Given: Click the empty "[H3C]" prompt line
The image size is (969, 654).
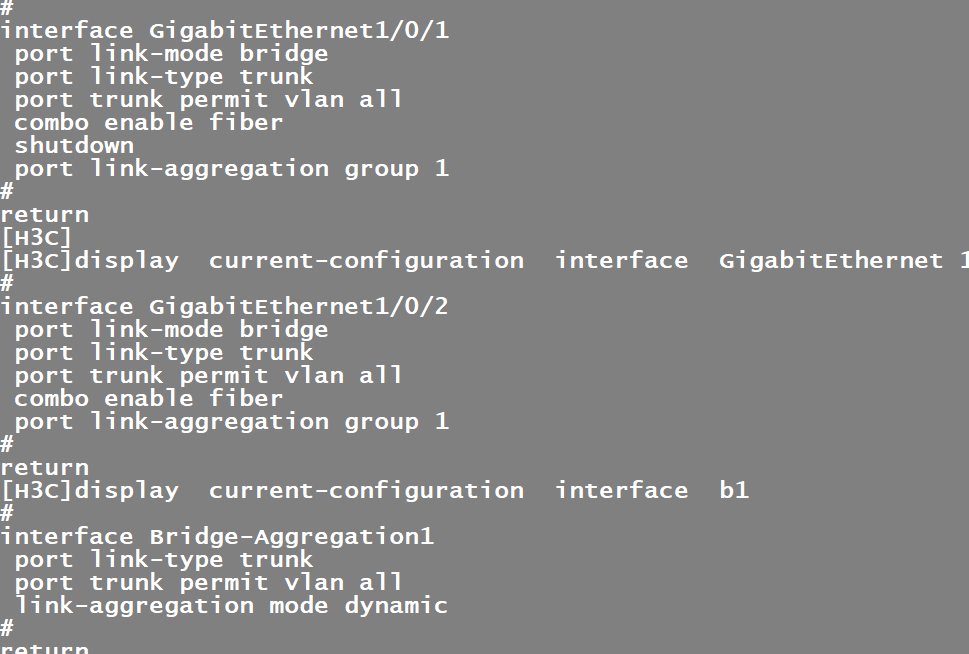Looking at the screenshot, I should [36, 238].
